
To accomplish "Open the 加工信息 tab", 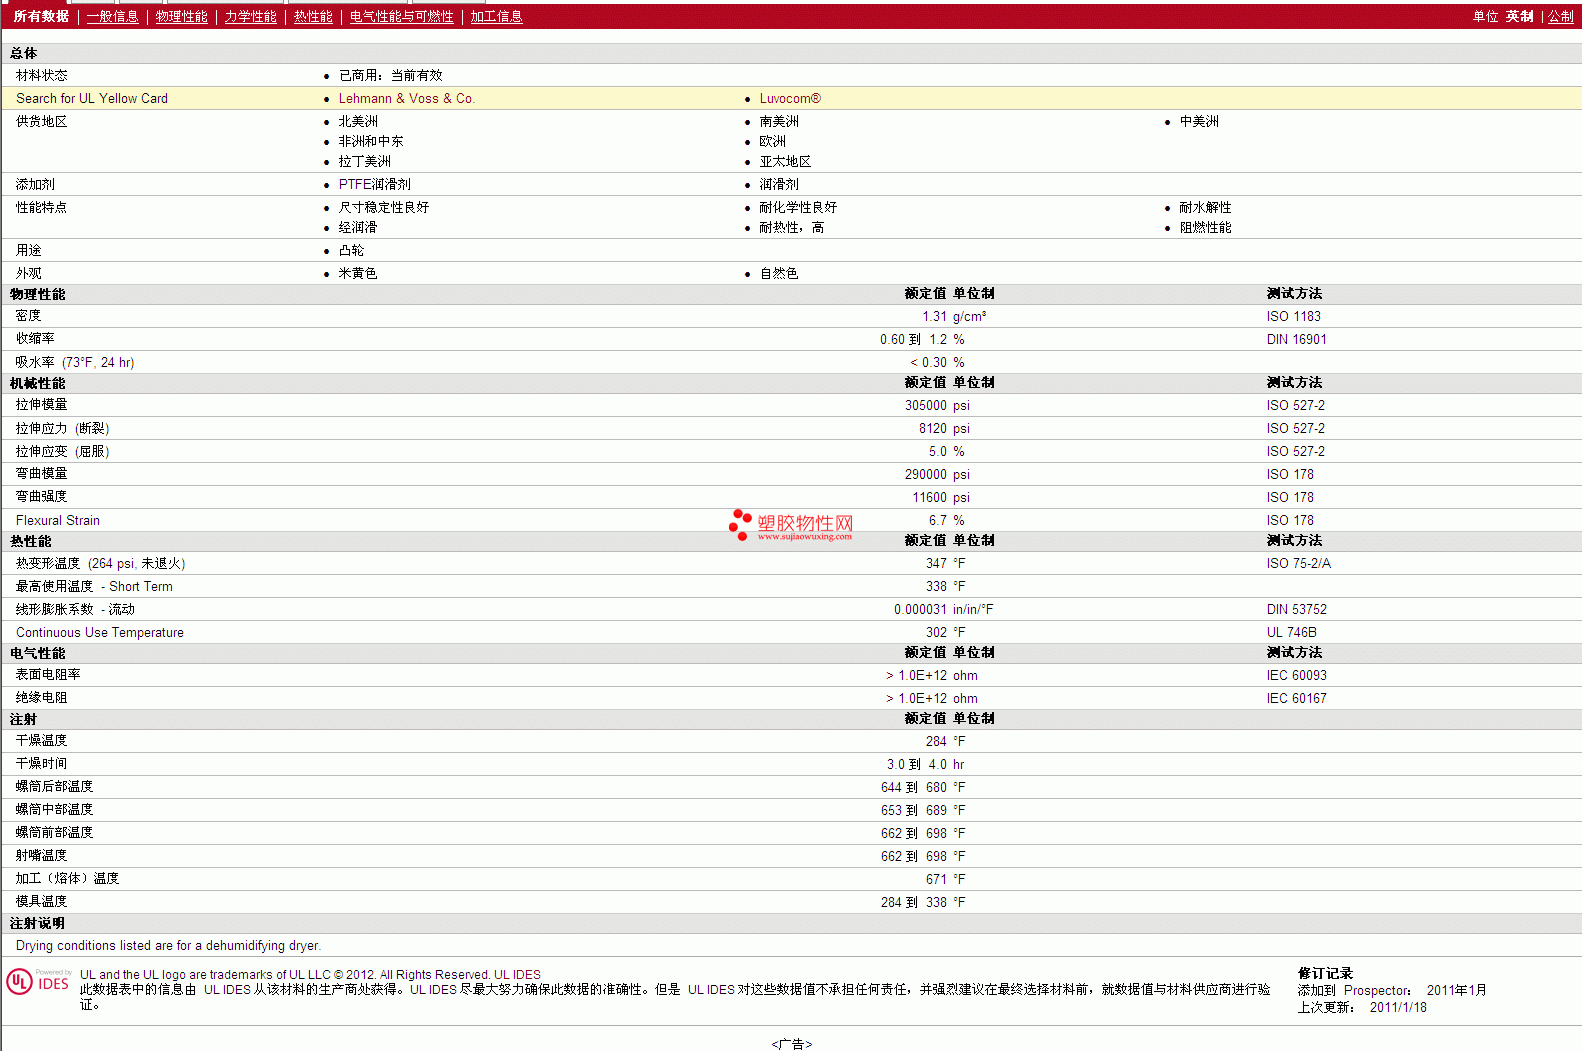I will pos(497,16).
